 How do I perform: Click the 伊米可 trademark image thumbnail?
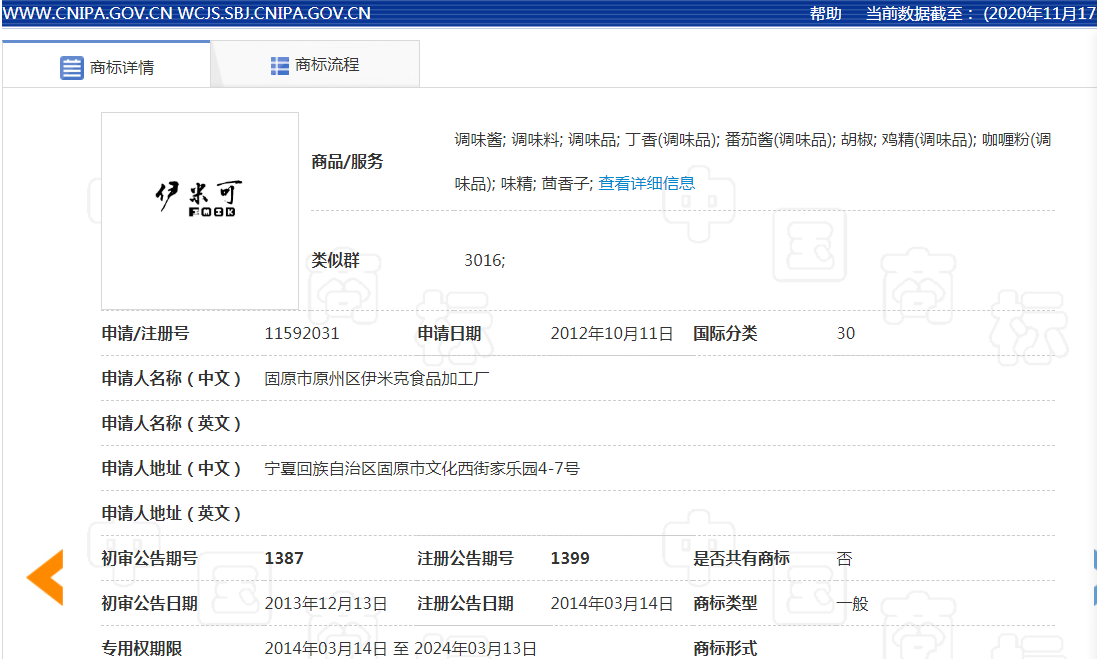tap(200, 211)
